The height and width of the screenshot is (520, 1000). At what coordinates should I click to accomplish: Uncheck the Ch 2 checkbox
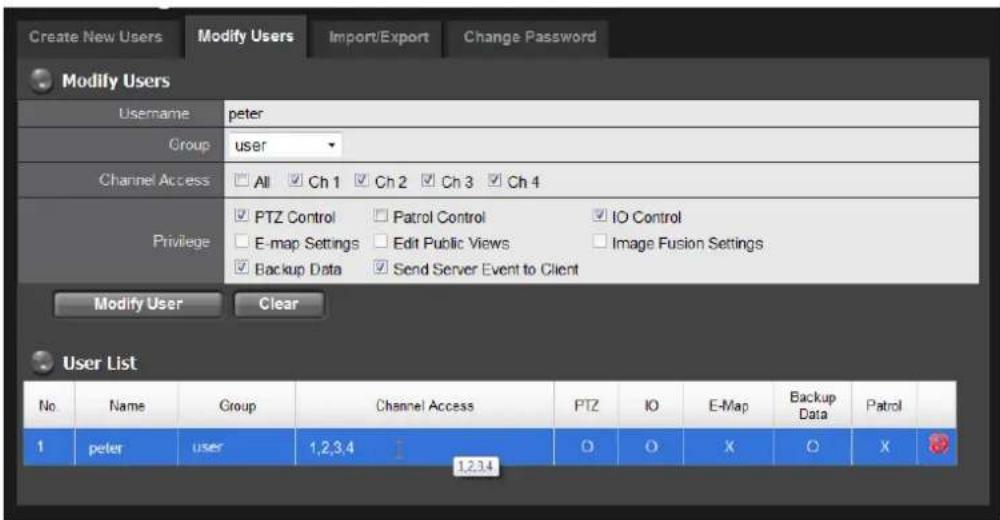pos(362,181)
